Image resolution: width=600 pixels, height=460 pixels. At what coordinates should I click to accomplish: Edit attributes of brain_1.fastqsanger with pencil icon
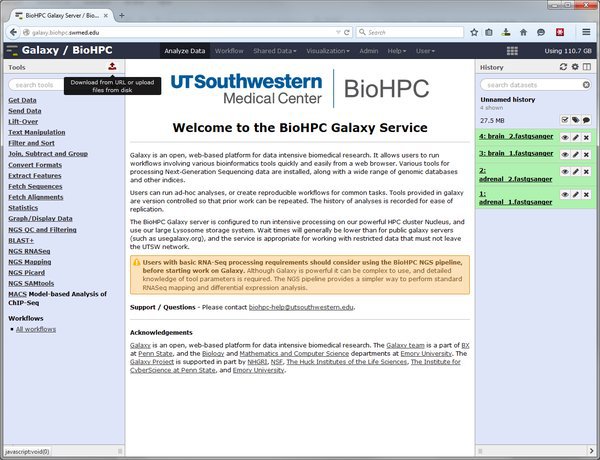coord(576,154)
